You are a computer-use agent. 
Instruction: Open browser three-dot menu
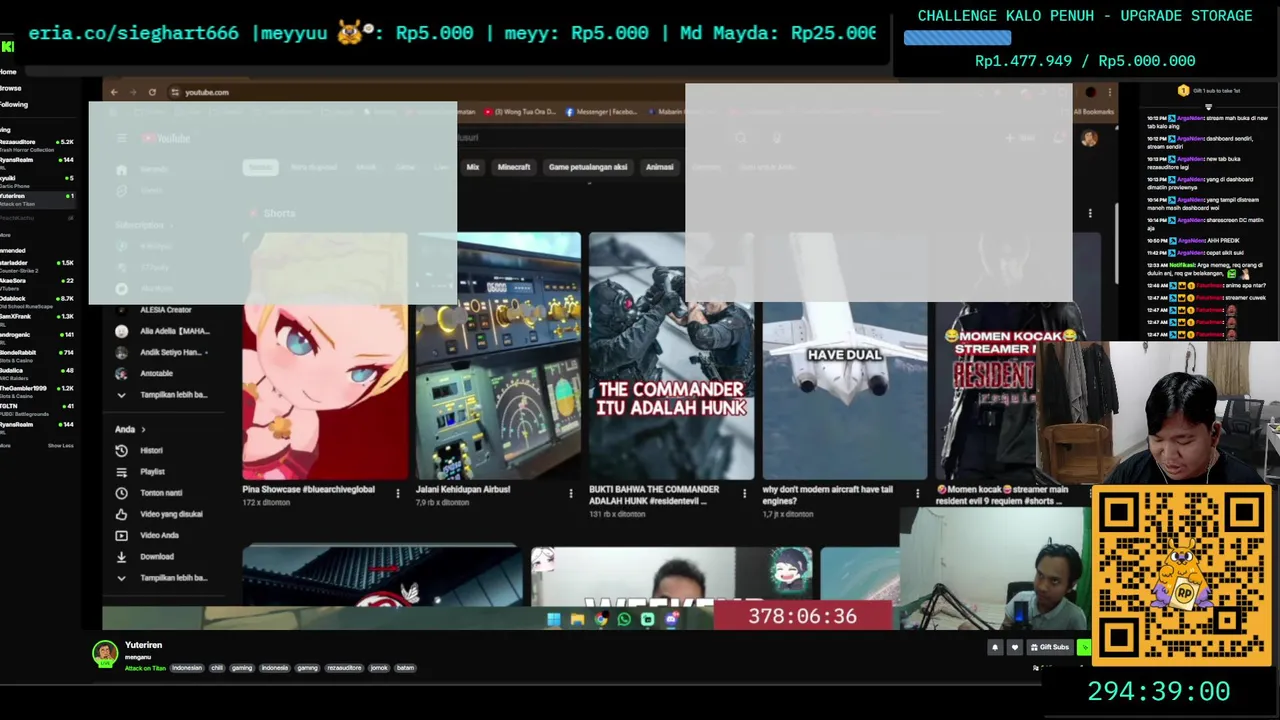[1109, 92]
